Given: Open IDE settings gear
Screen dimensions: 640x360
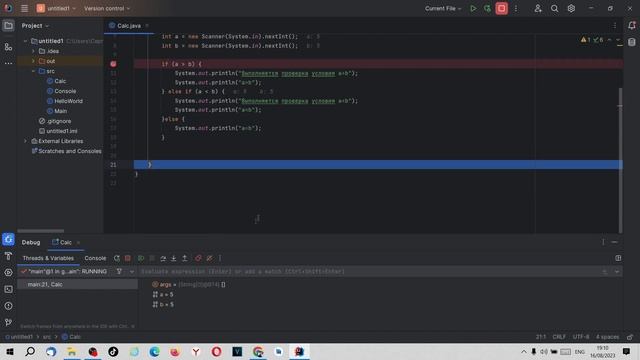Looking at the screenshot, I should pos(571,8).
